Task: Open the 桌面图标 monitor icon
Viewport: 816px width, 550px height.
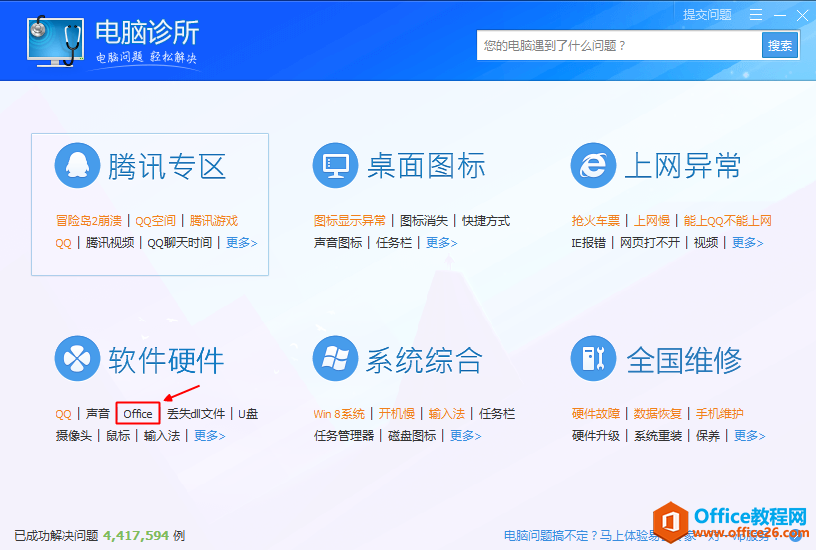Action: tap(335, 165)
